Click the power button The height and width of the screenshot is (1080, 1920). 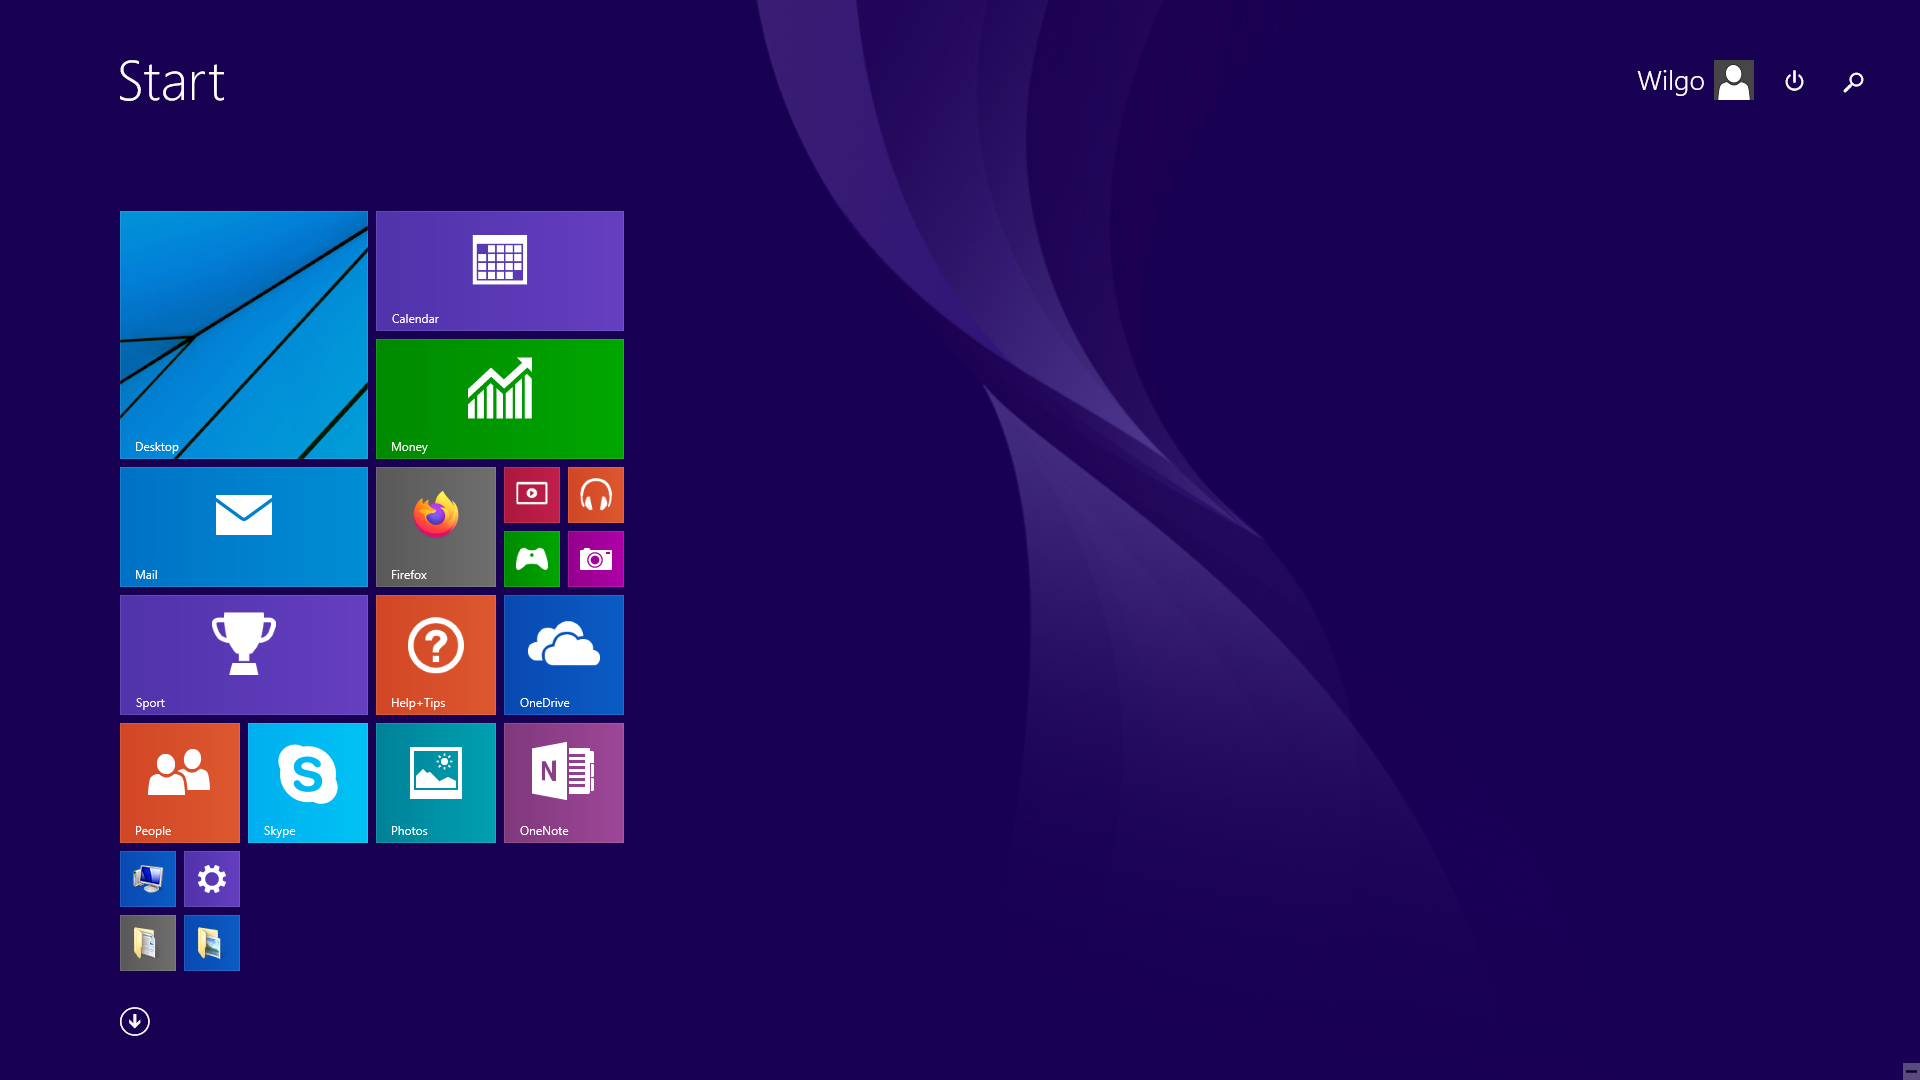click(x=1794, y=81)
